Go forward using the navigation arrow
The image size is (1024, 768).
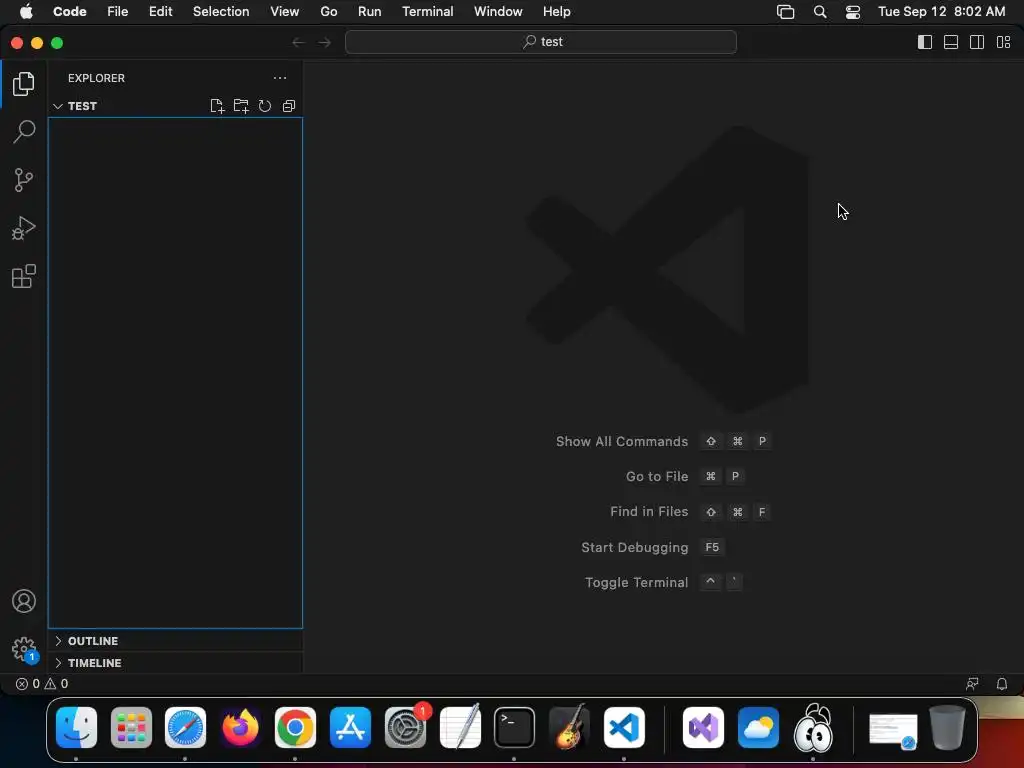pyautogui.click(x=325, y=42)
